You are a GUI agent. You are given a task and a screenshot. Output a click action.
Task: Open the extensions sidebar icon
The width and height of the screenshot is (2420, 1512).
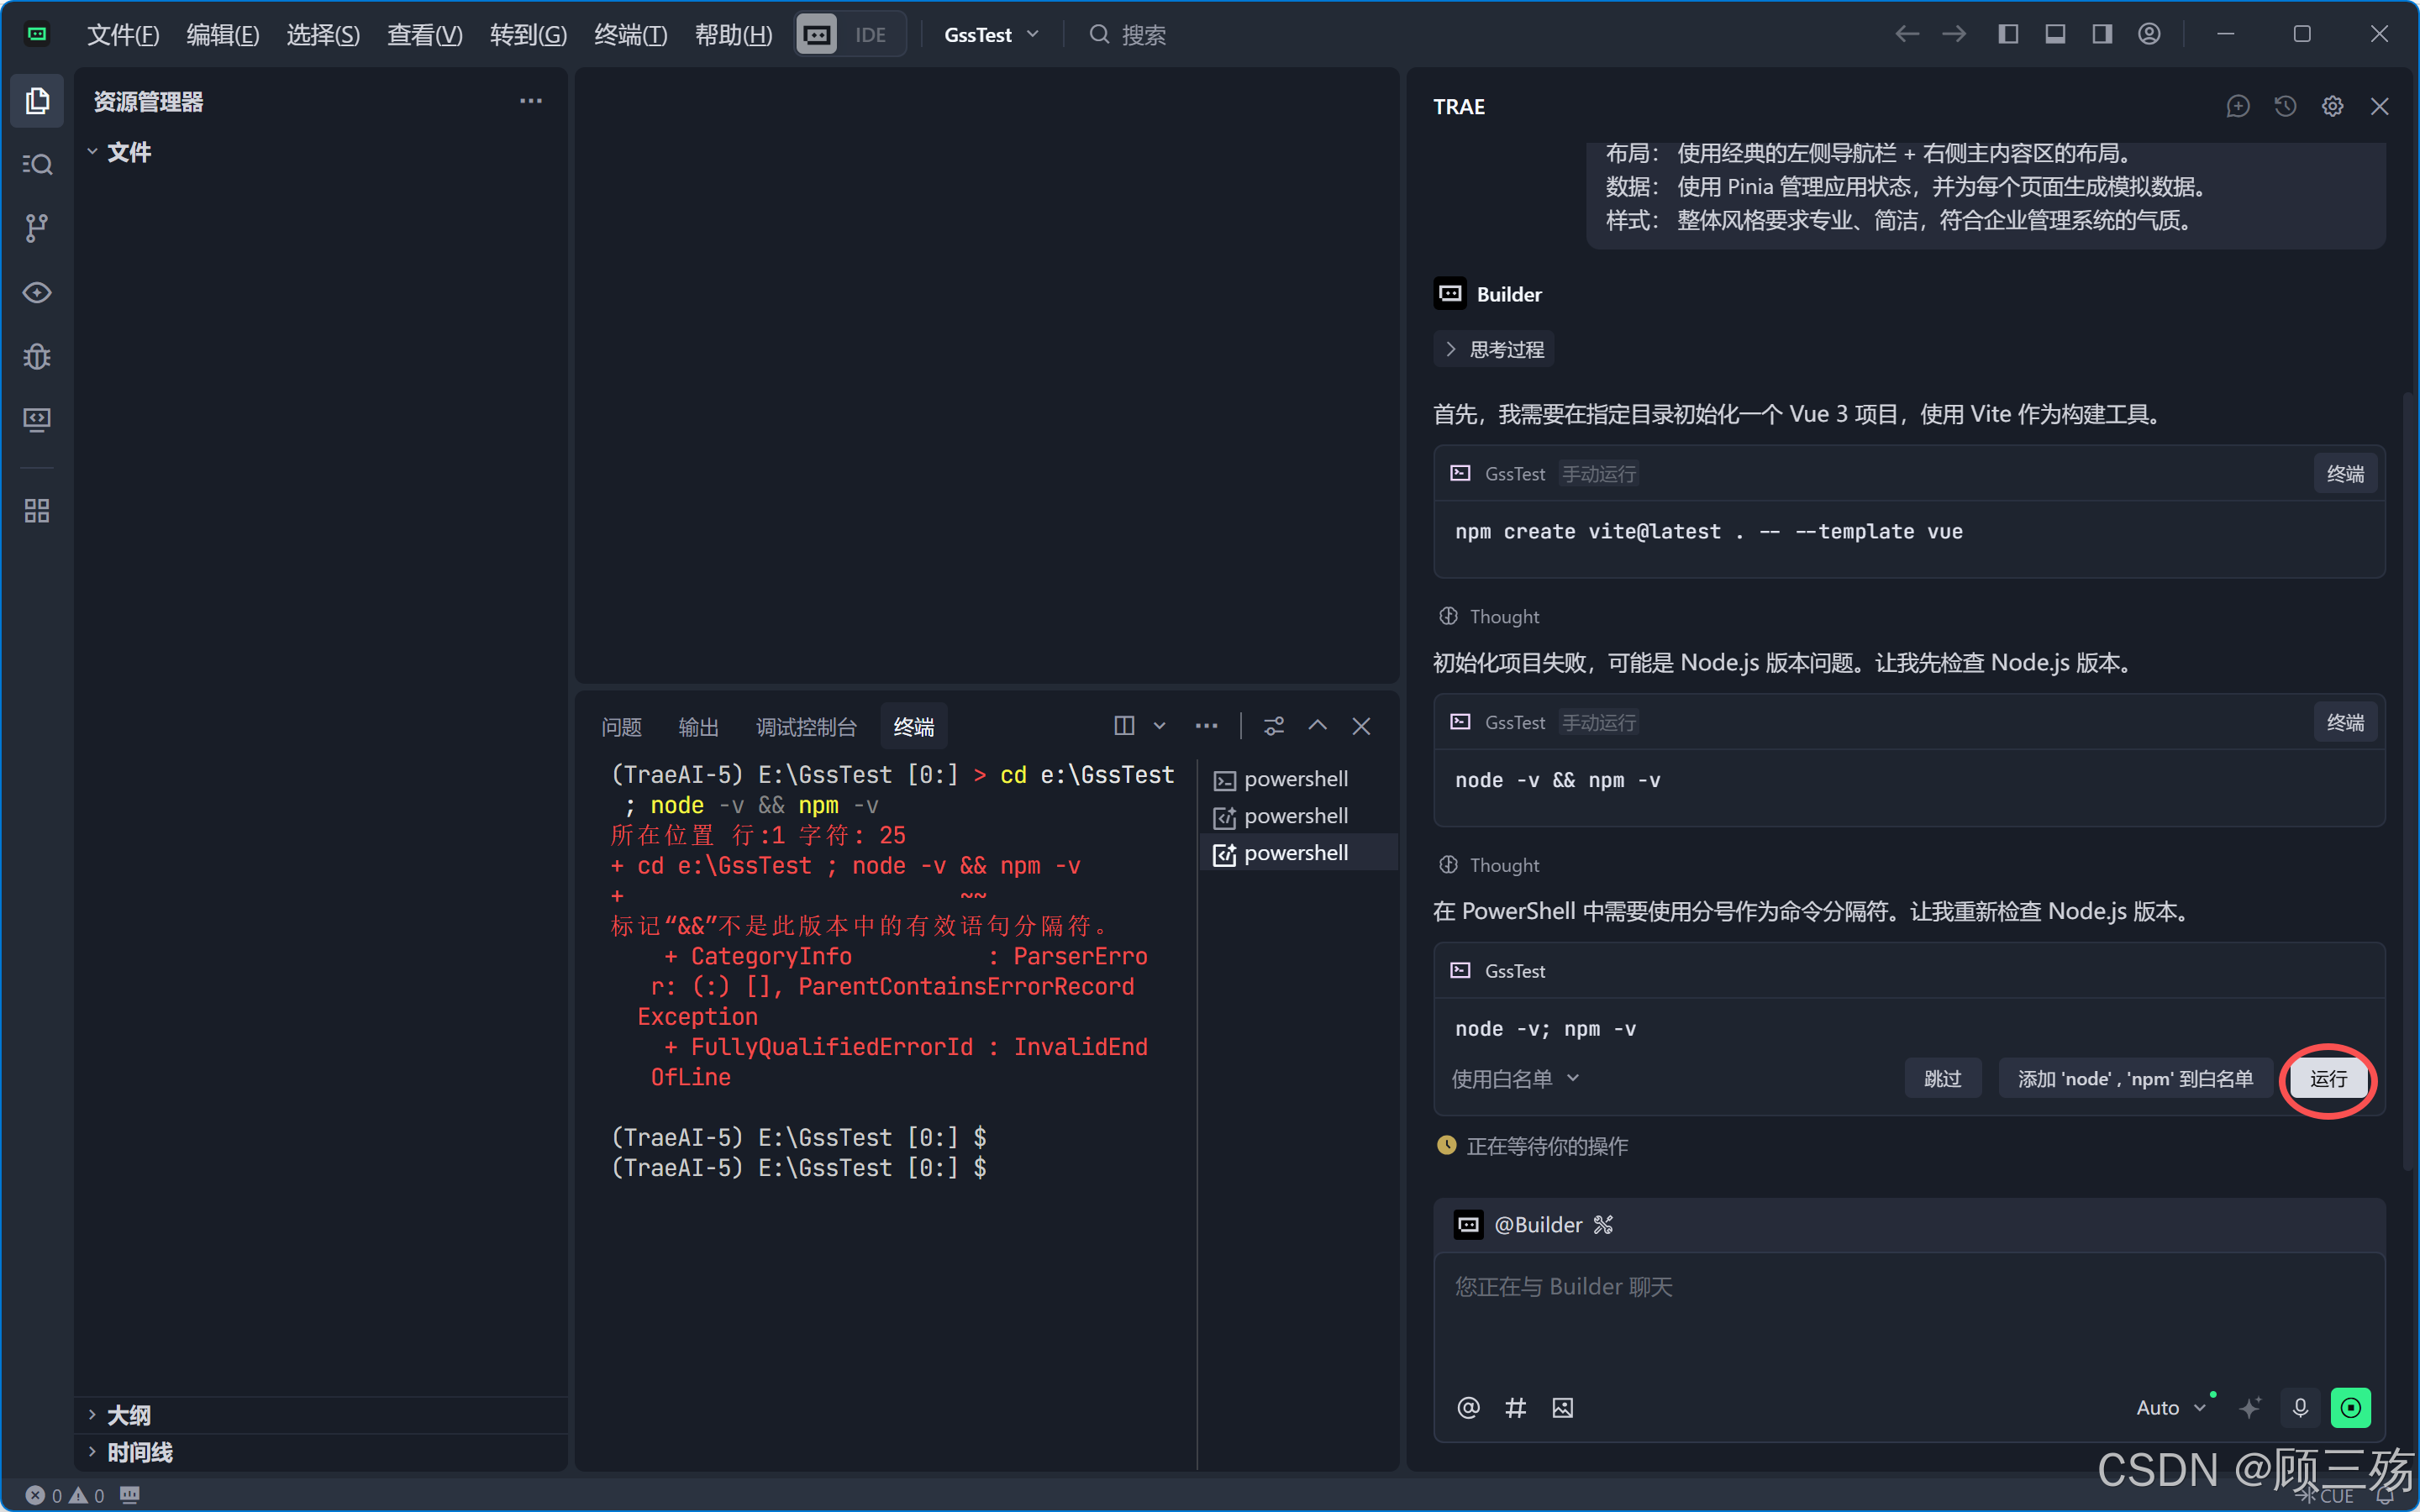pos(37,511)
